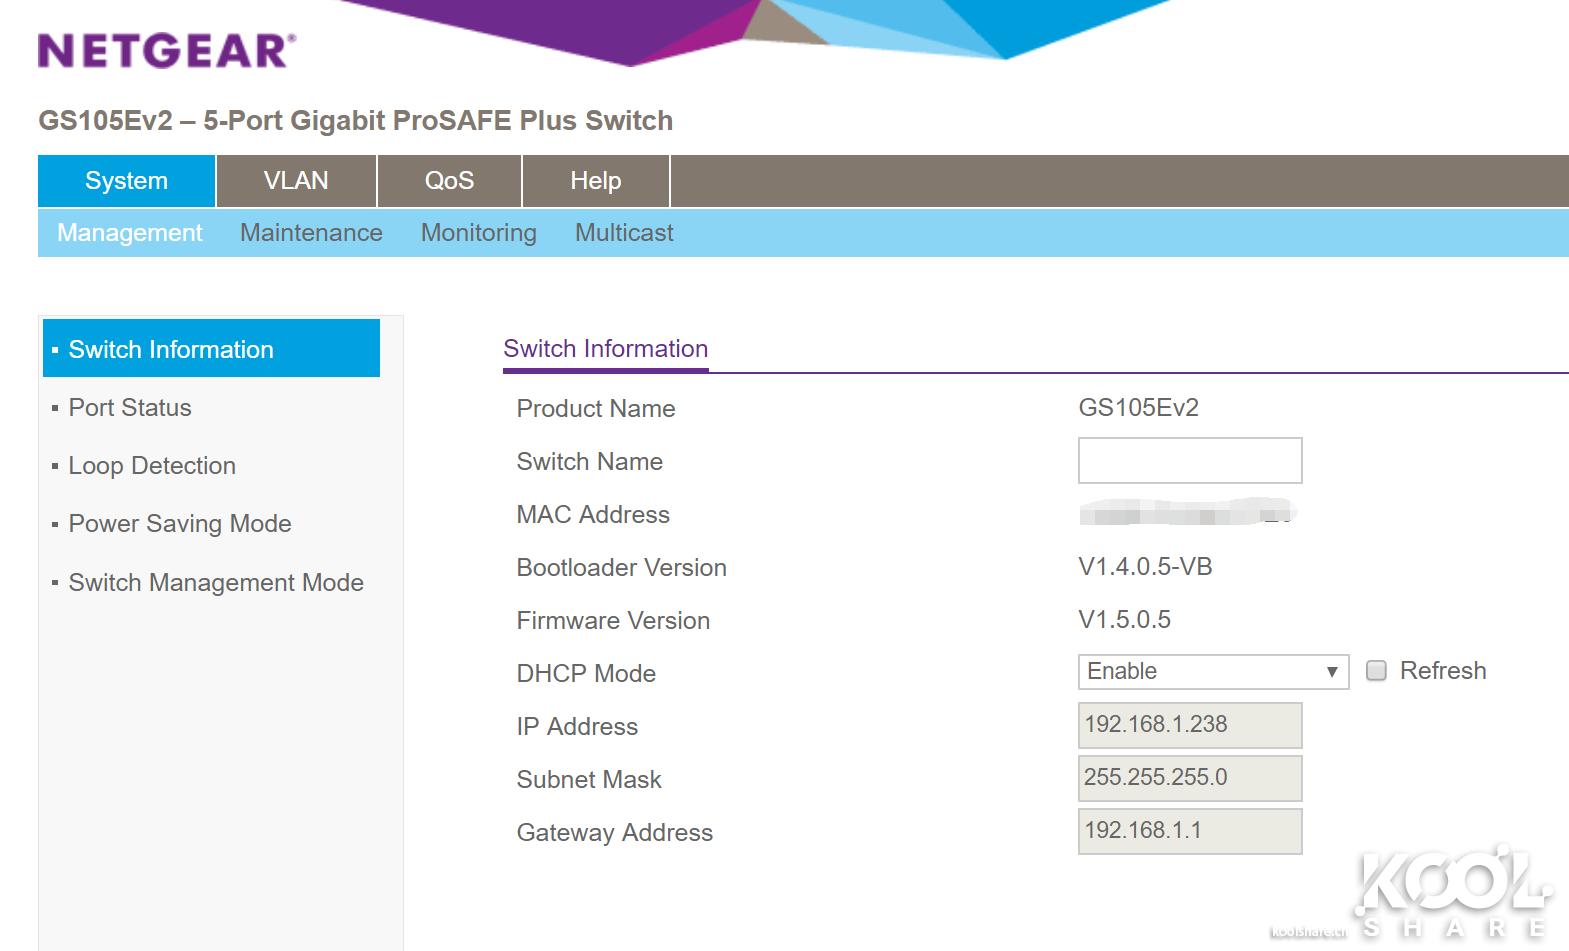This screenshot has width=1569, height=951.
Task: Open Switch Management Mode page
Action: tap(215, 583)
